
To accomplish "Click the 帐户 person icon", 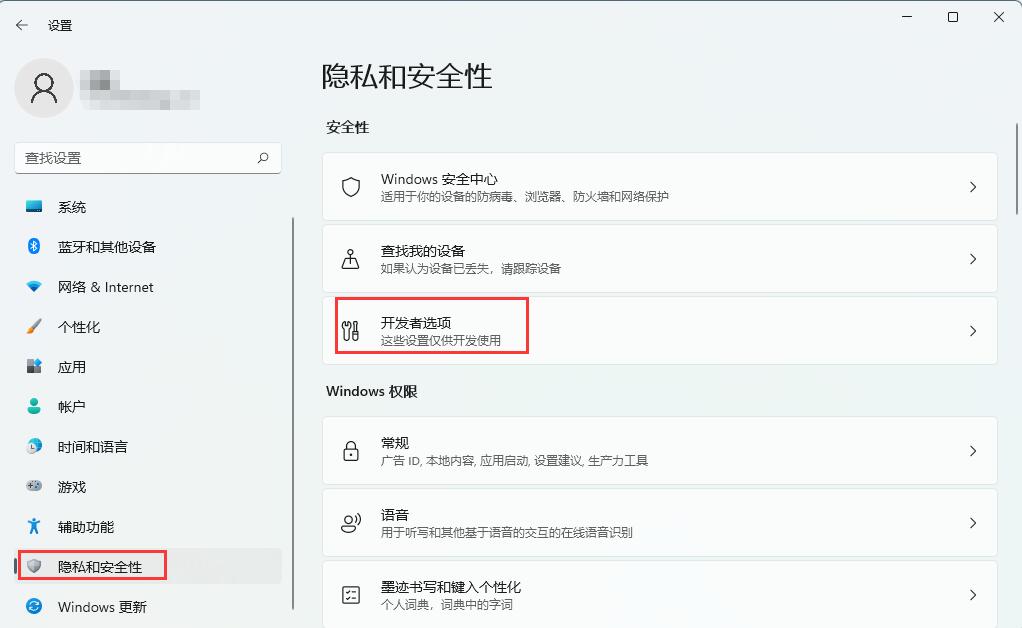I will tap(34, 407).
